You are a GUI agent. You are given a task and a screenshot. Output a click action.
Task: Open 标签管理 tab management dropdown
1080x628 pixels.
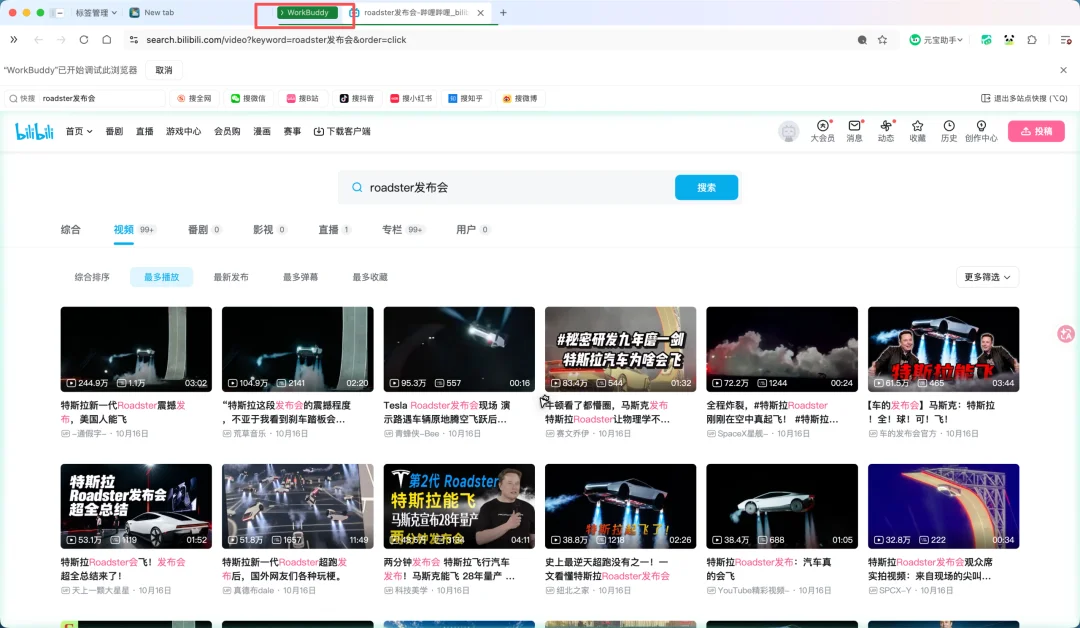[x=96, y=12]
